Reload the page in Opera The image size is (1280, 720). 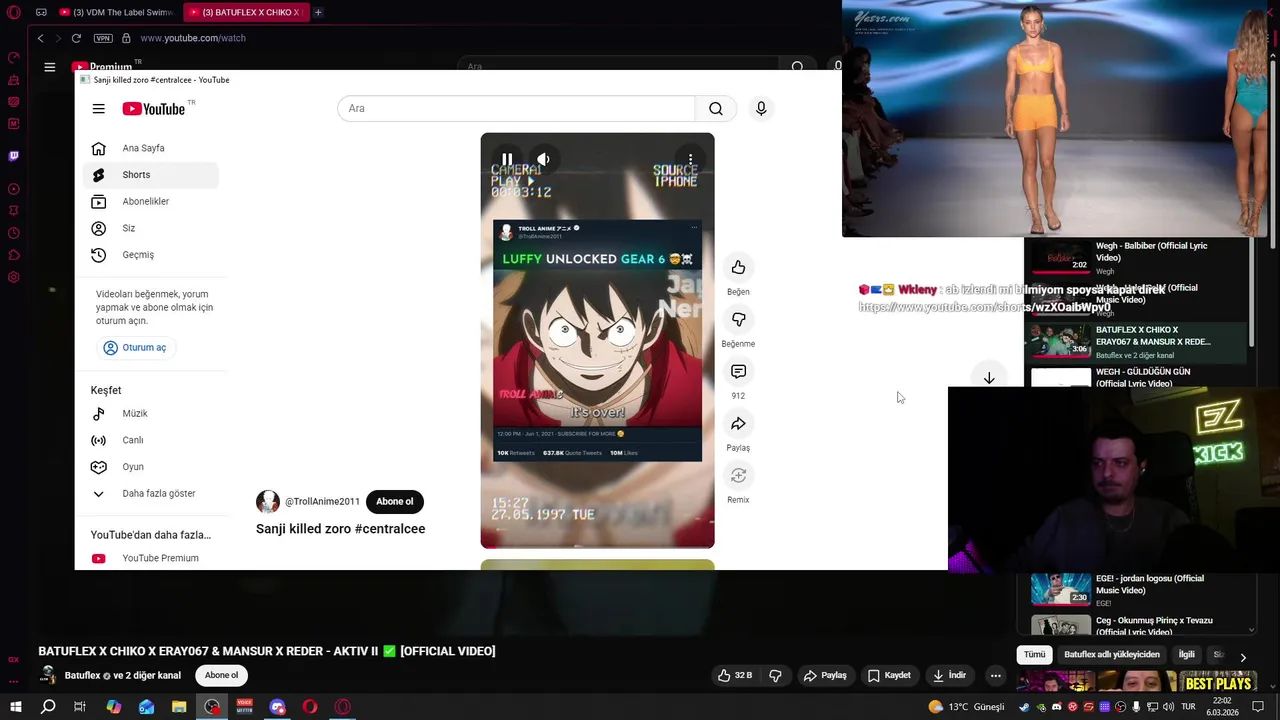click(76, 38)
